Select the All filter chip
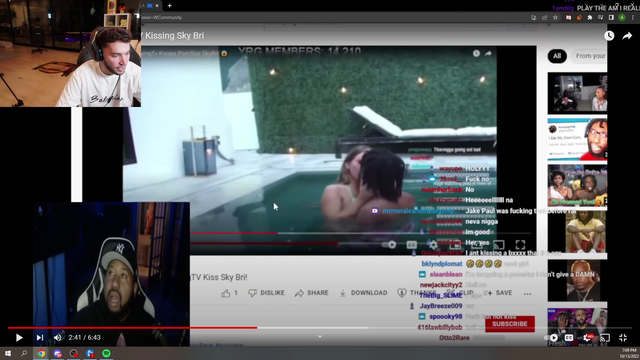The width and height of the screenshot is (640, 360). (x=557, y=56)
